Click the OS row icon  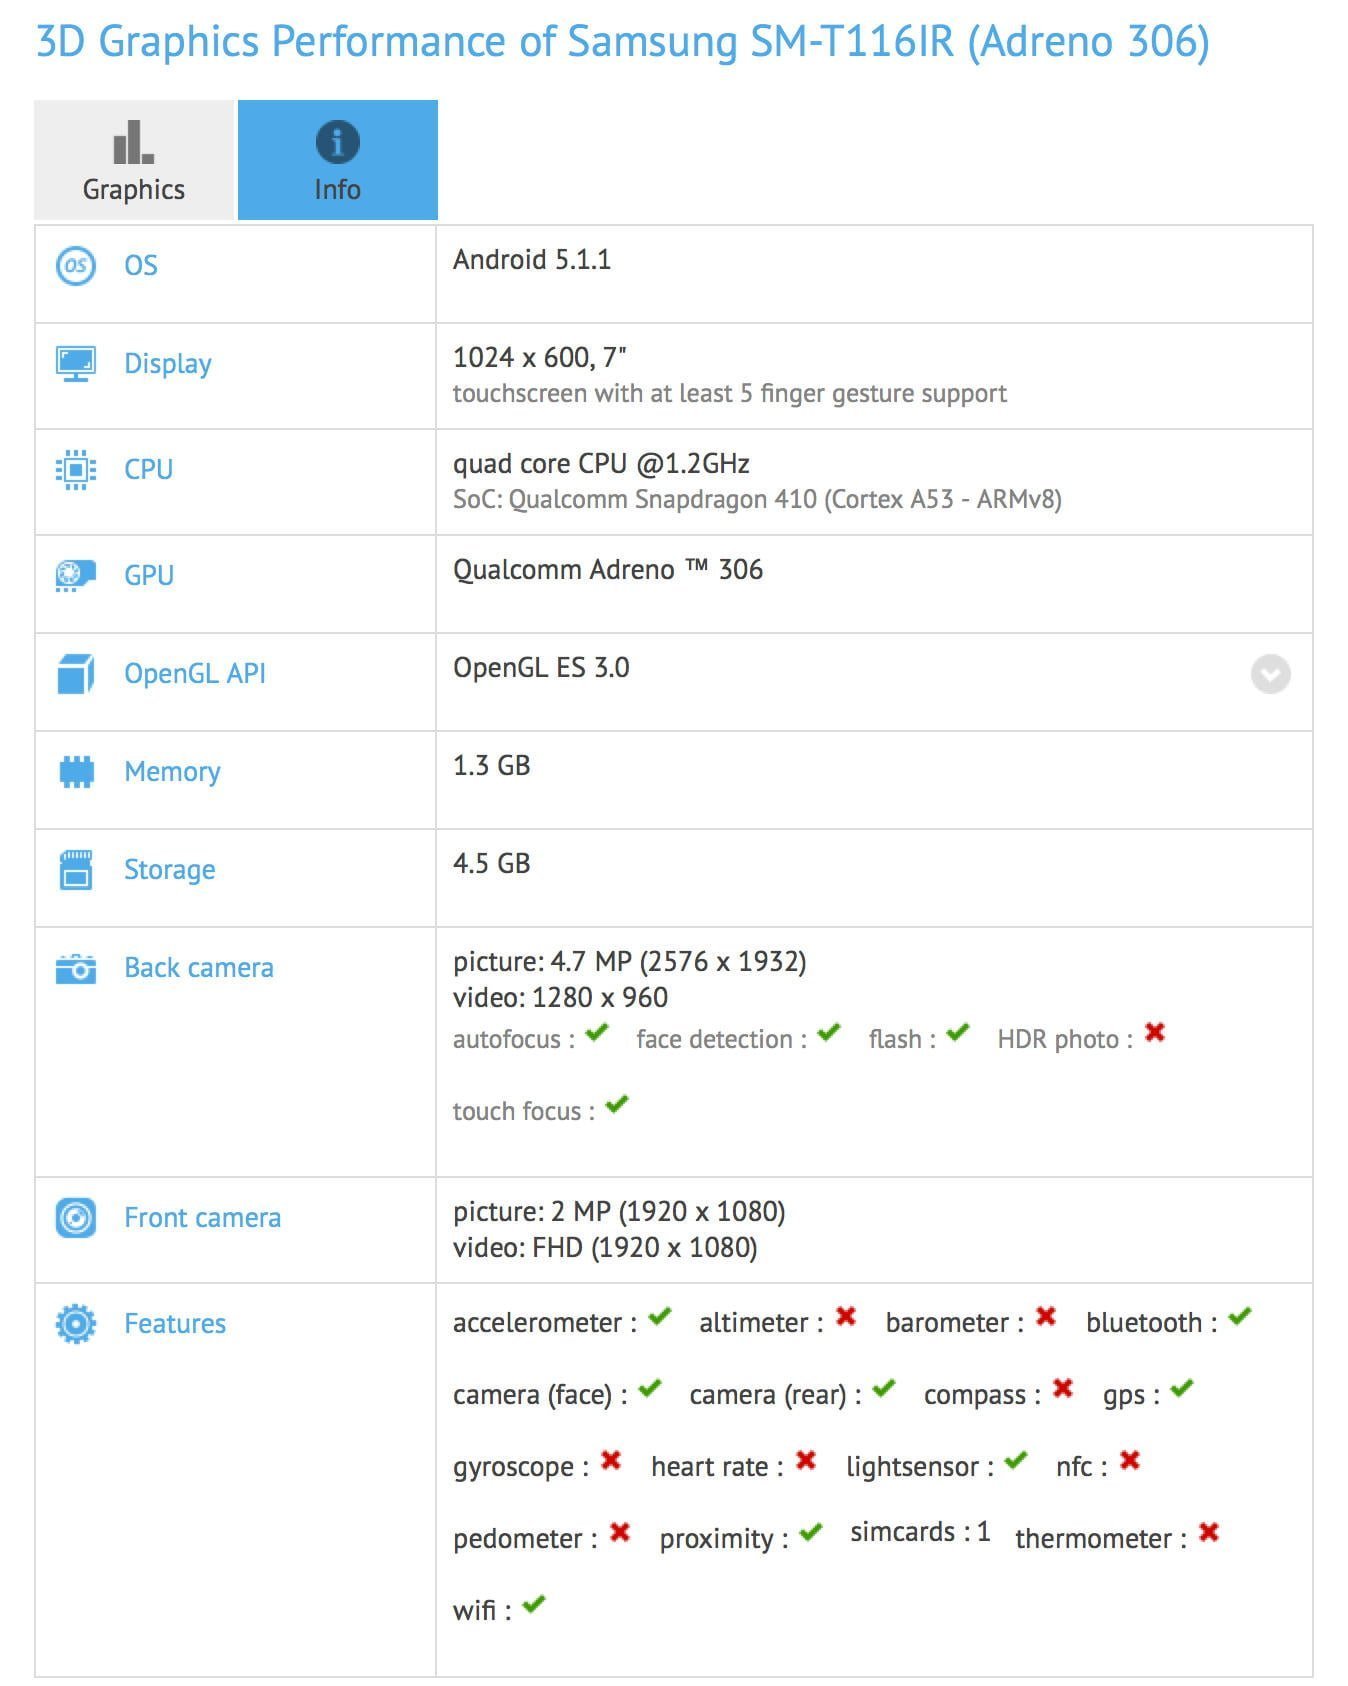76,266
